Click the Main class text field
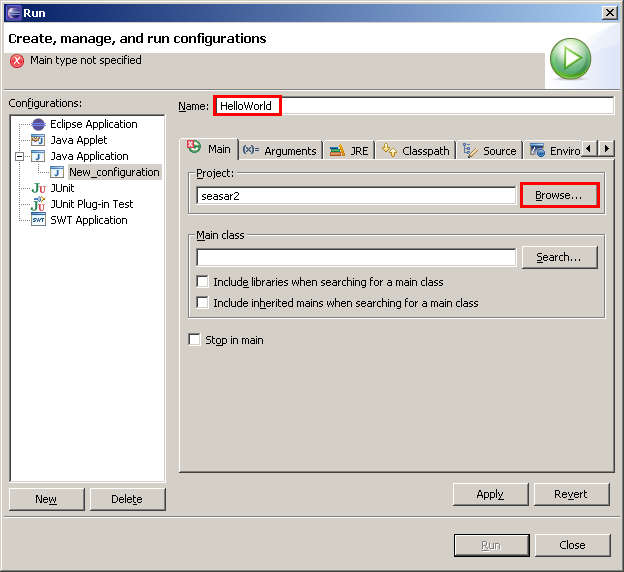Image resolution: width=624 pixels, height=572 pixels. pyautogui.click(x=356, y=257)
